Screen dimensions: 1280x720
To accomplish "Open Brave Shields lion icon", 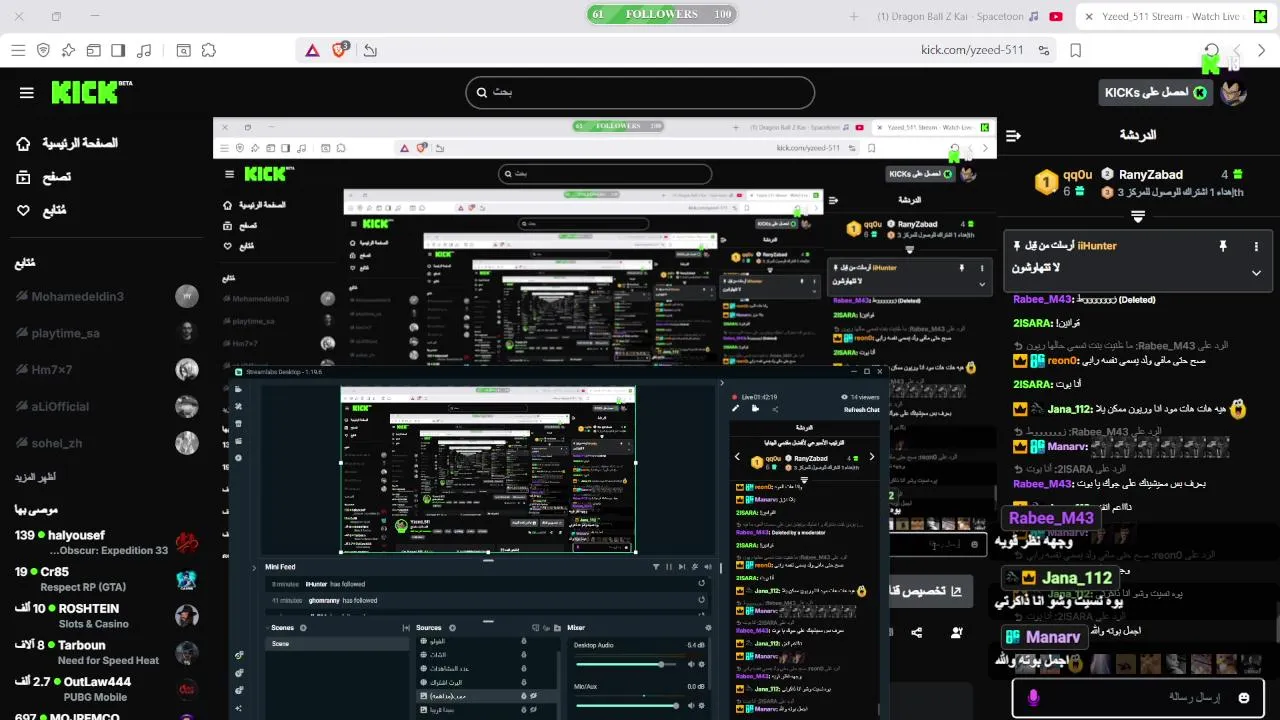I will (x=339, y=50).
